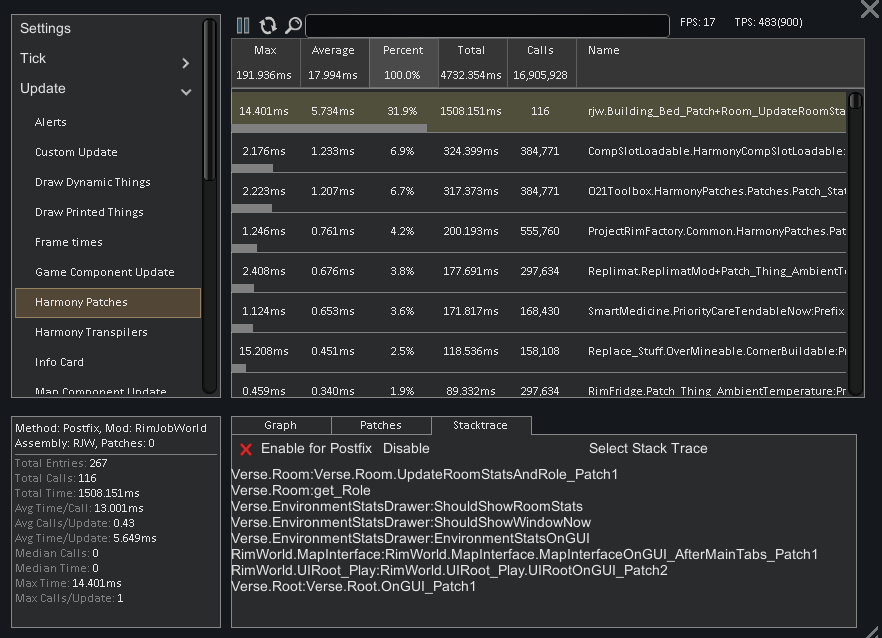Image resolution: width=882 pixels, height=638 pixels.
Task: Select Harmony Patches entry
Action: click(x=107, y=303)
